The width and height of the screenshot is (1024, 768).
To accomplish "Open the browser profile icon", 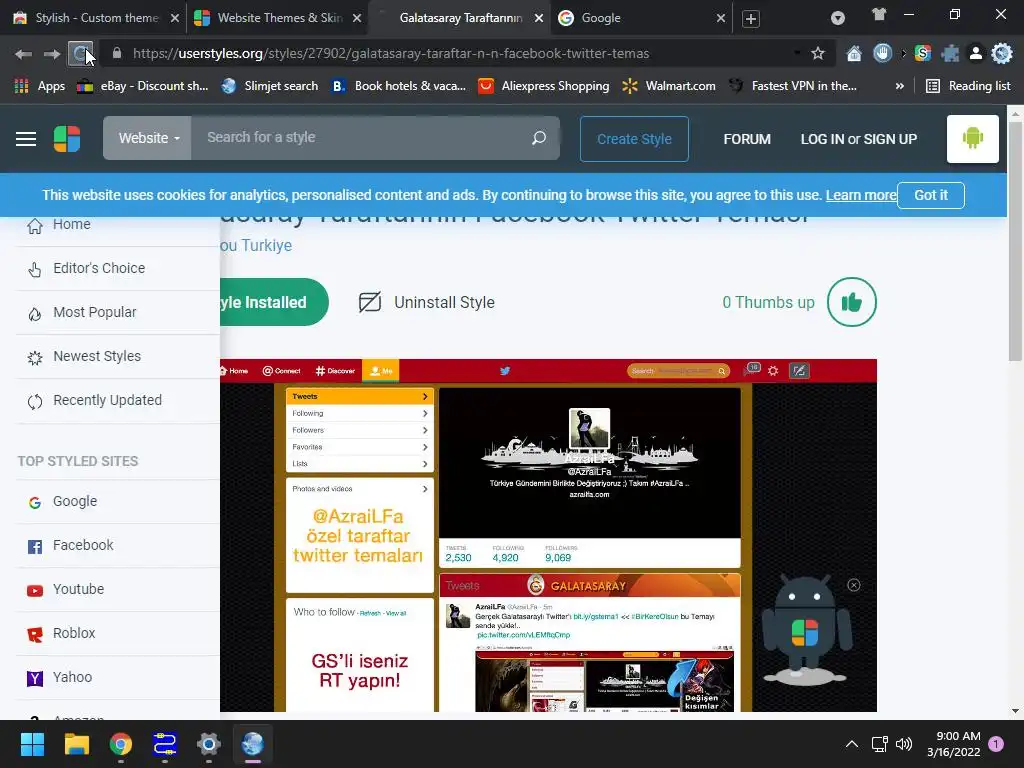I will [976, 54].
